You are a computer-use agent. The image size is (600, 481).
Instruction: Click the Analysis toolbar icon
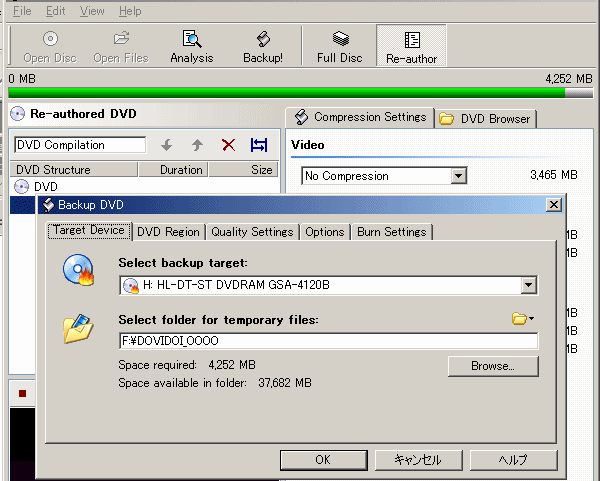(191, 46)
